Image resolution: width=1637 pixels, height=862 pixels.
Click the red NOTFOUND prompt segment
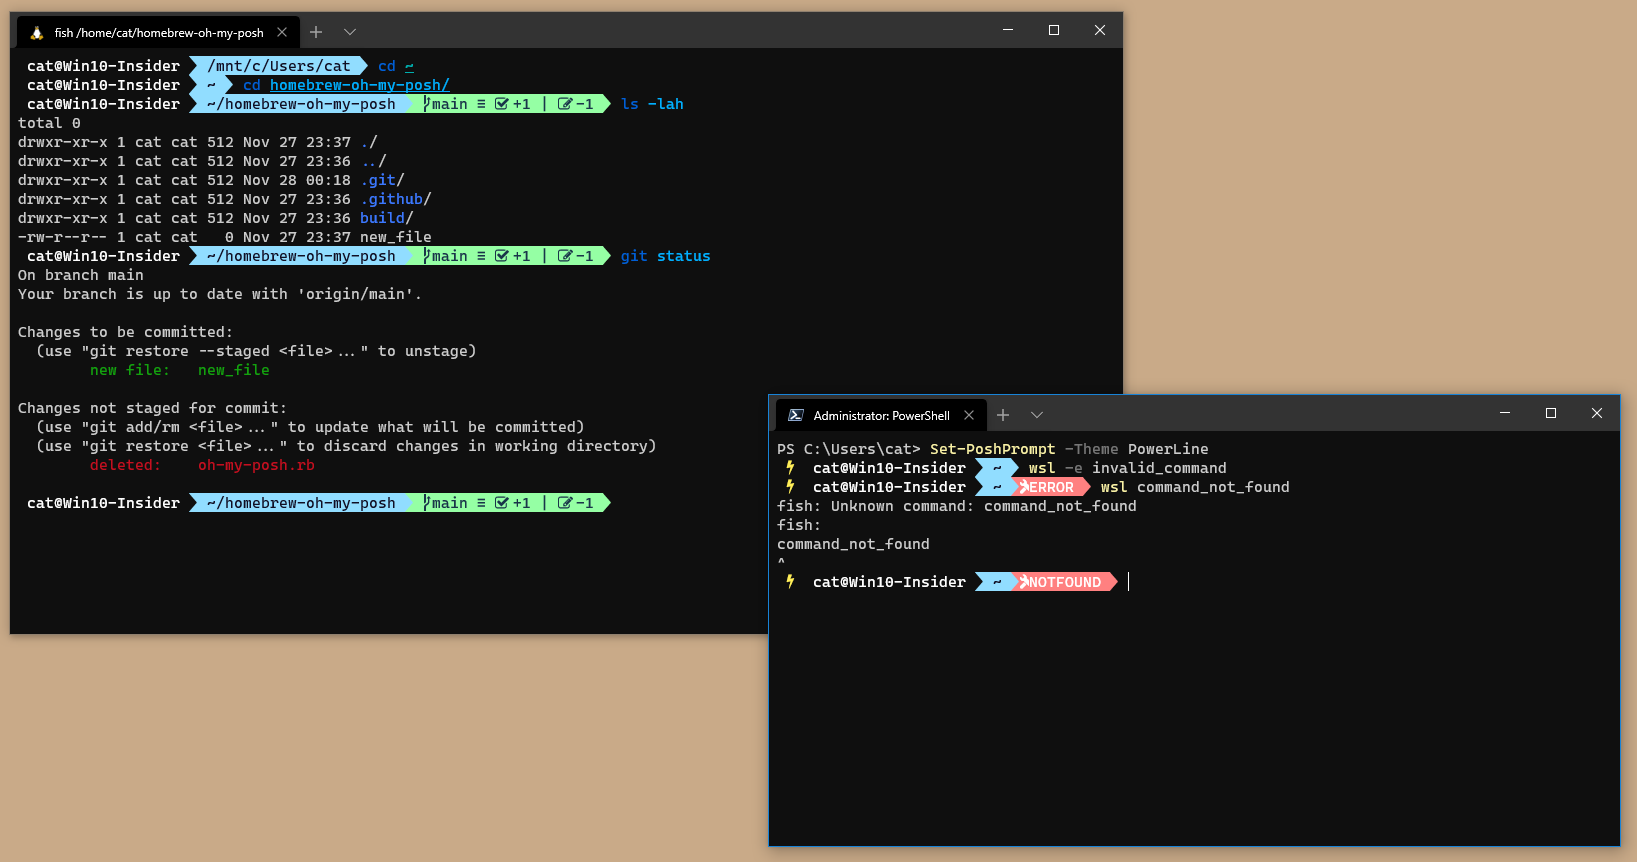1064,582
